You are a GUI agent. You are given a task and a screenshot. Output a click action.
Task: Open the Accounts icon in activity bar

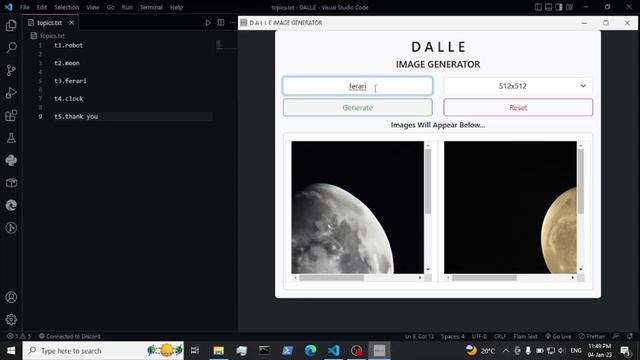(11, 297)
